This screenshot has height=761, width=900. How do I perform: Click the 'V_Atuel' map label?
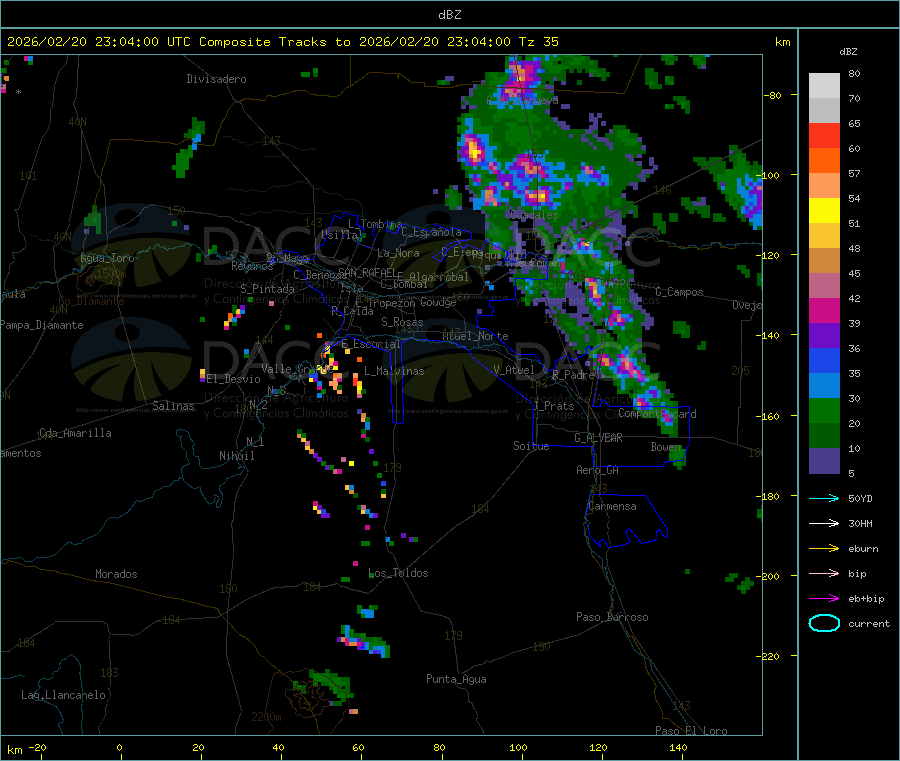tap(514, 370)
